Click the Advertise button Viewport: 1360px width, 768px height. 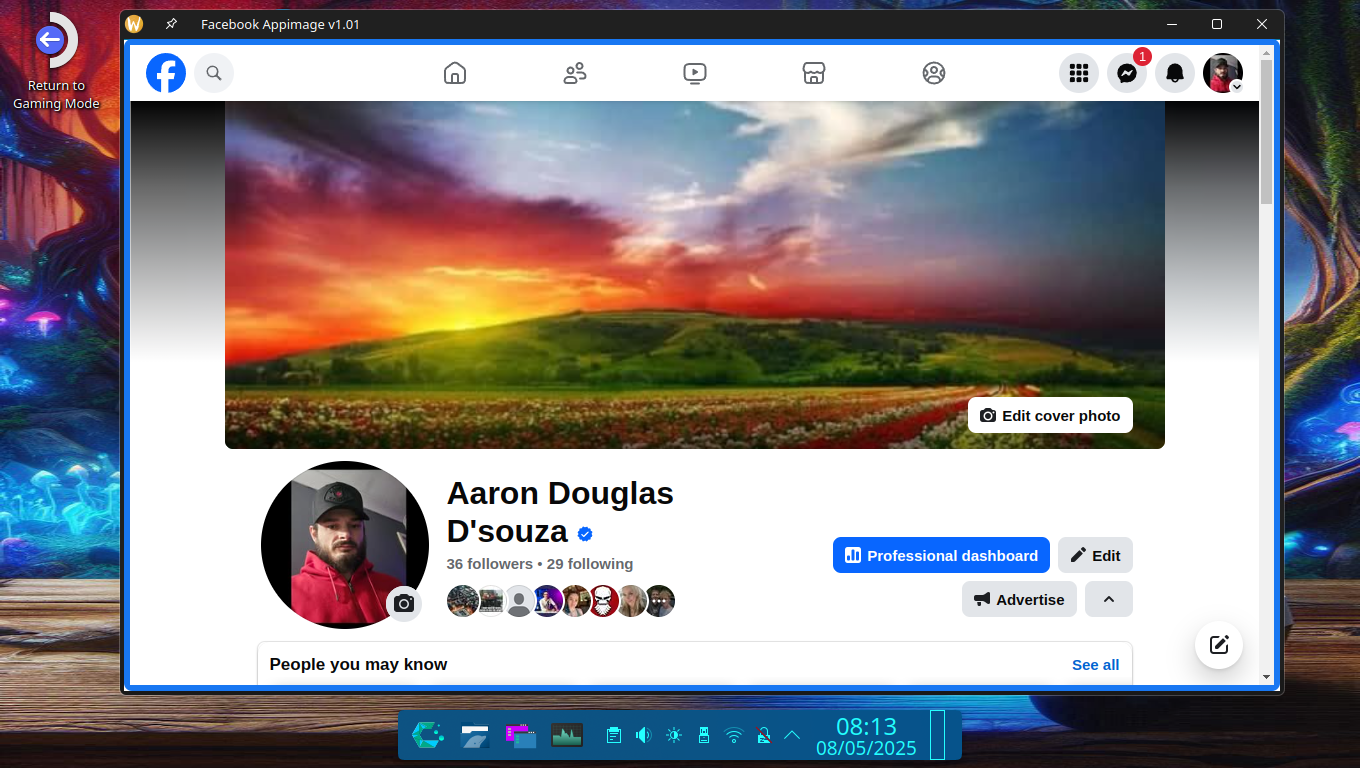click(1019, 599)
